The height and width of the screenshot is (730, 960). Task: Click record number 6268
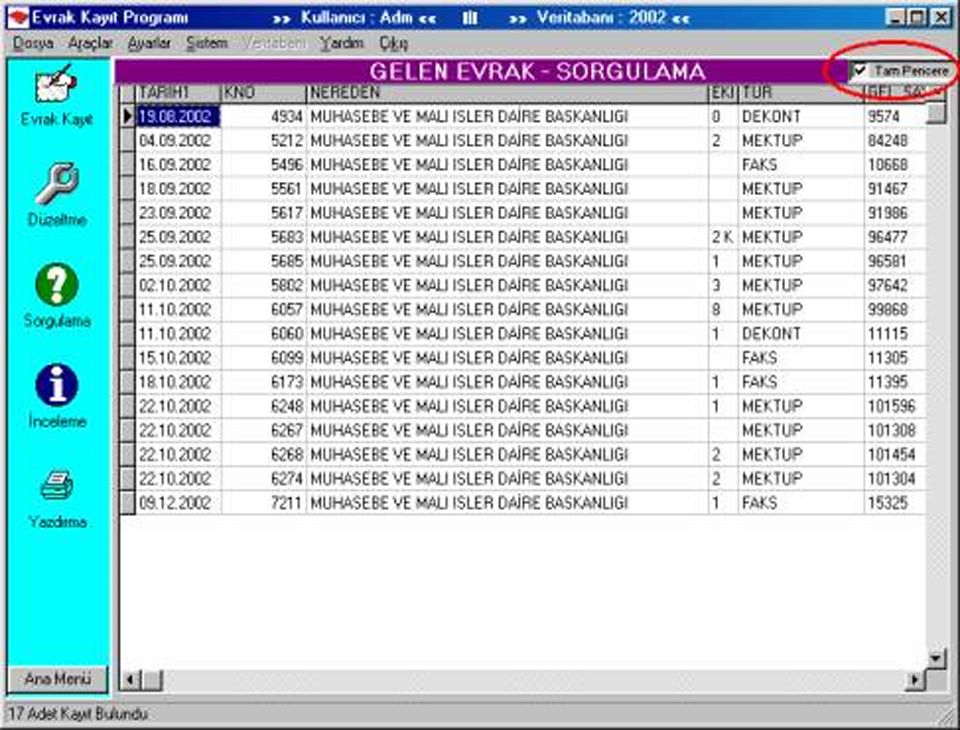(264, 455)
